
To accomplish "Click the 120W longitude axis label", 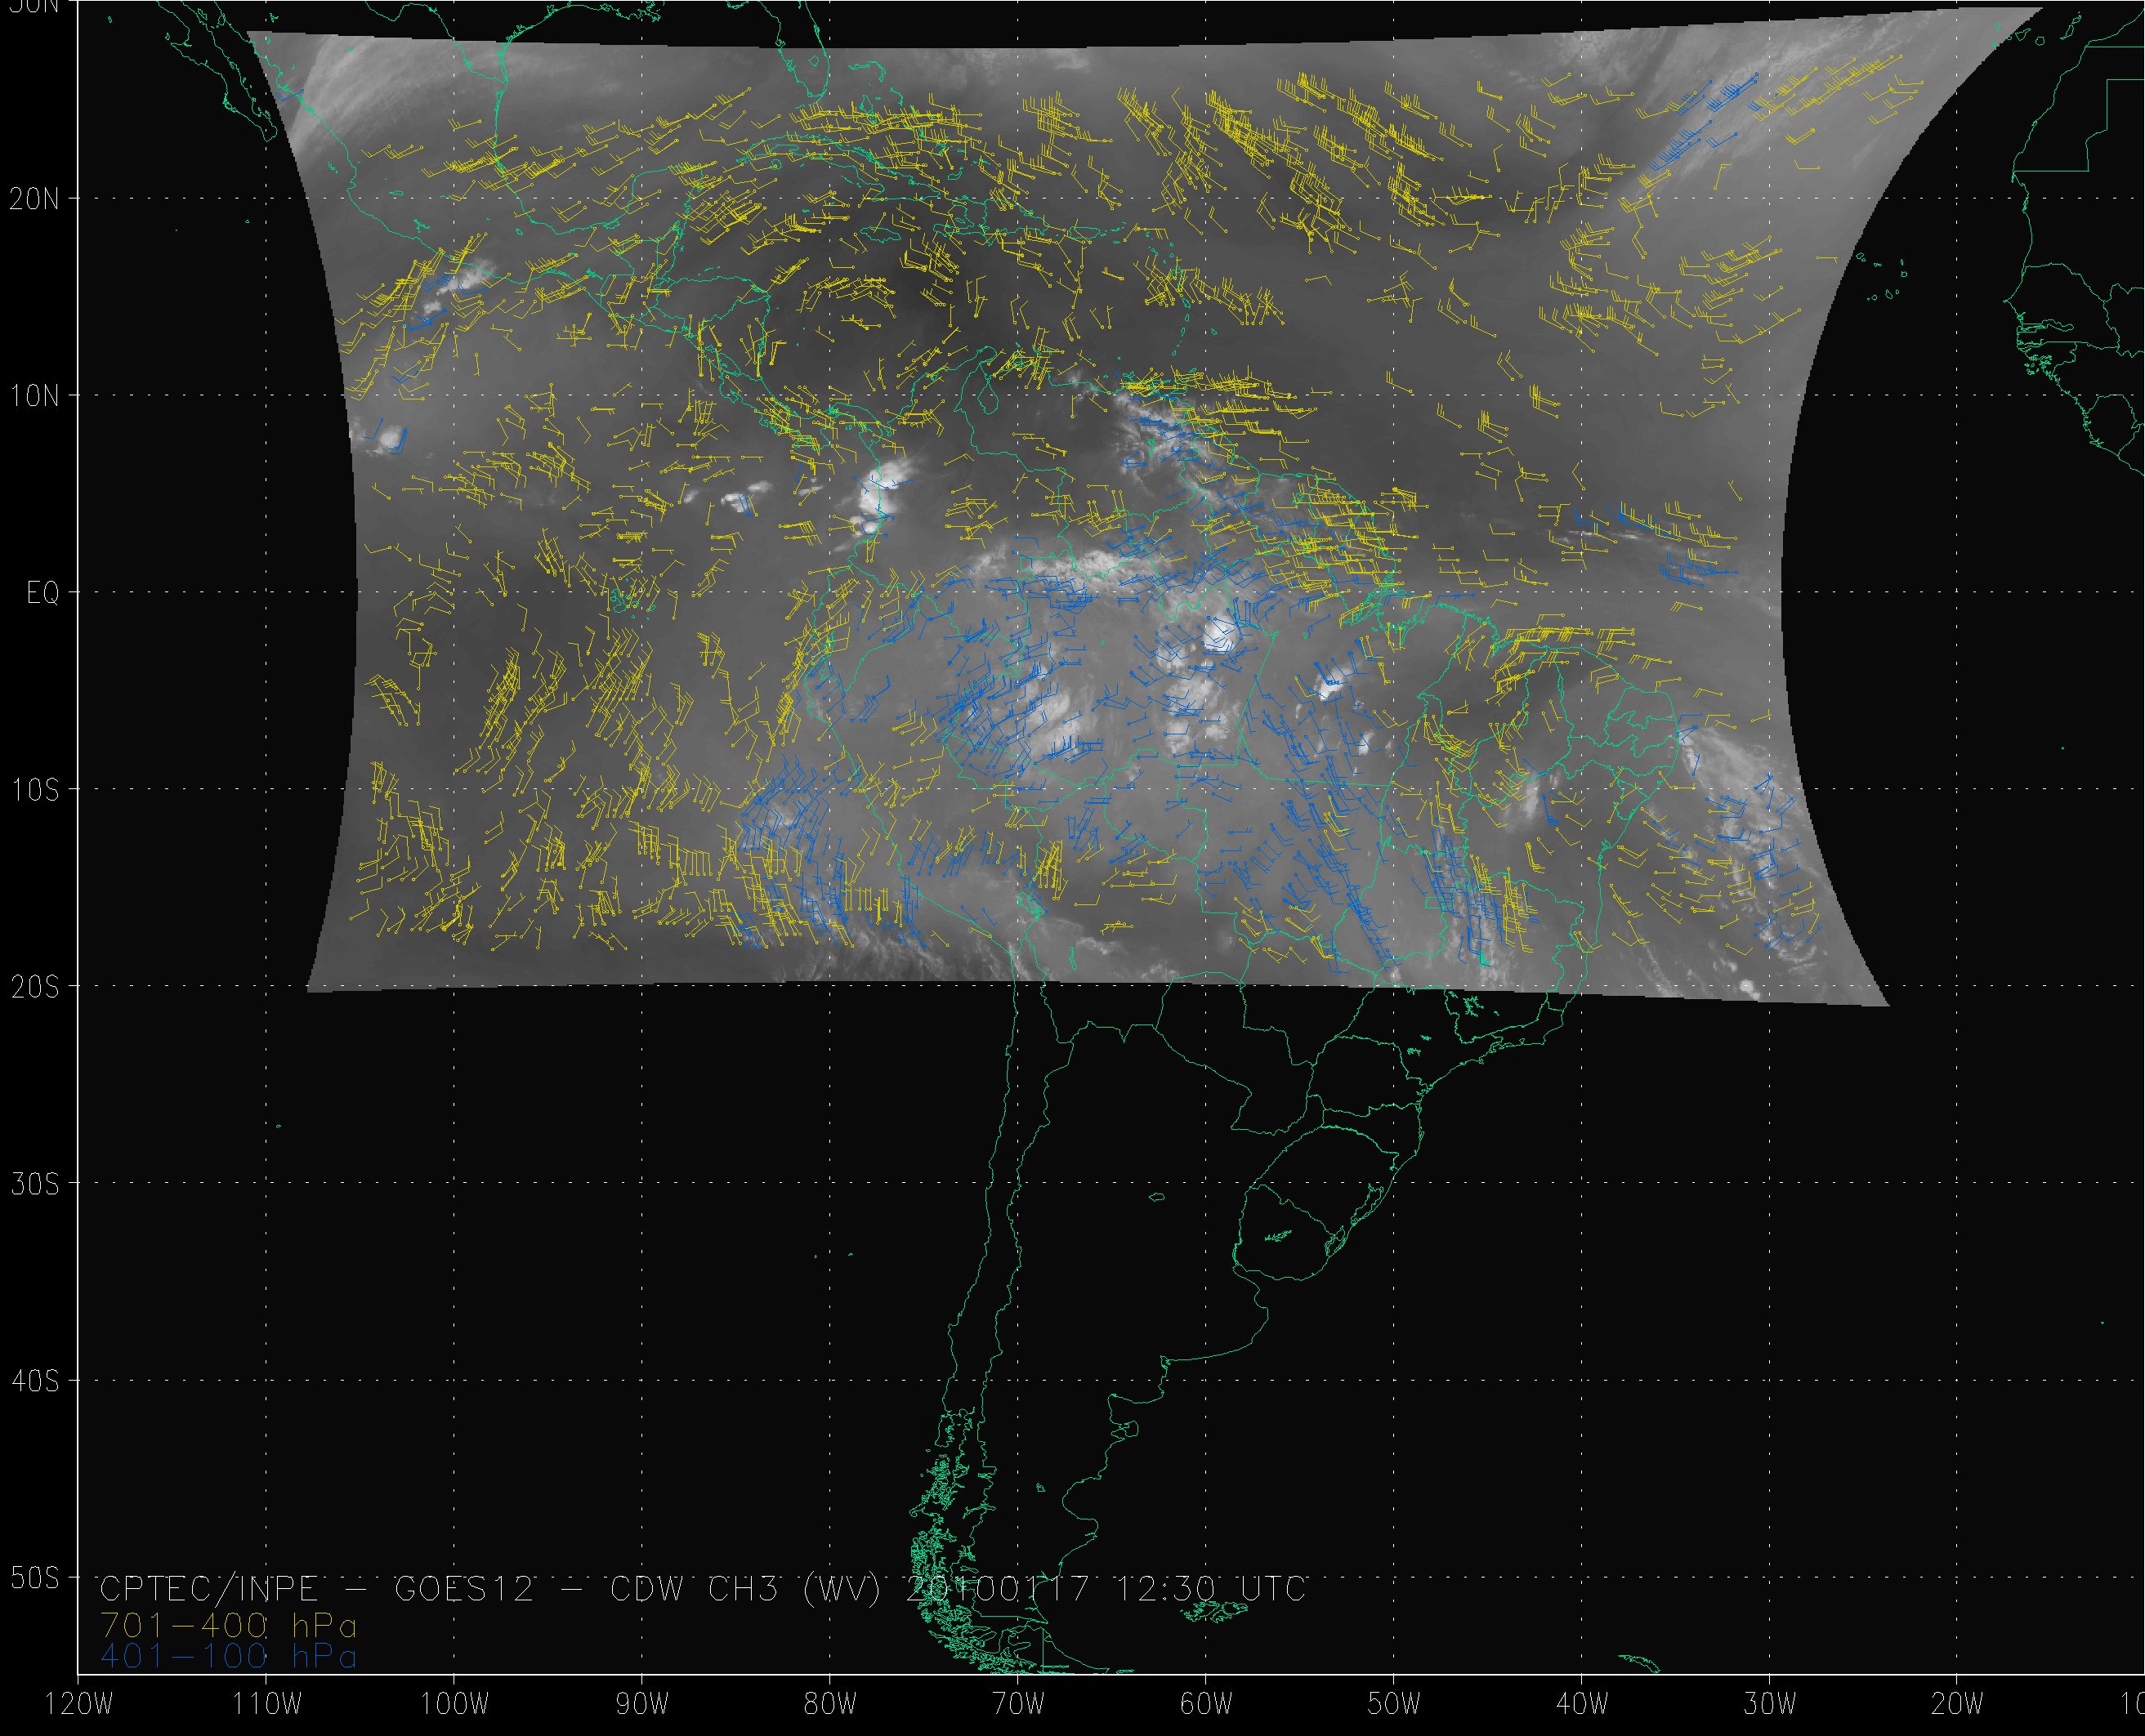I will (x=78, y=1704).
